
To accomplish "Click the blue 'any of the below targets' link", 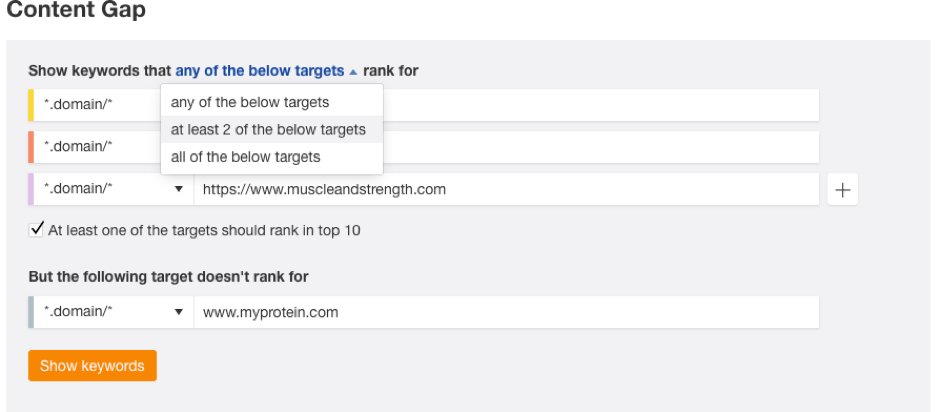I will click(260, 71).
